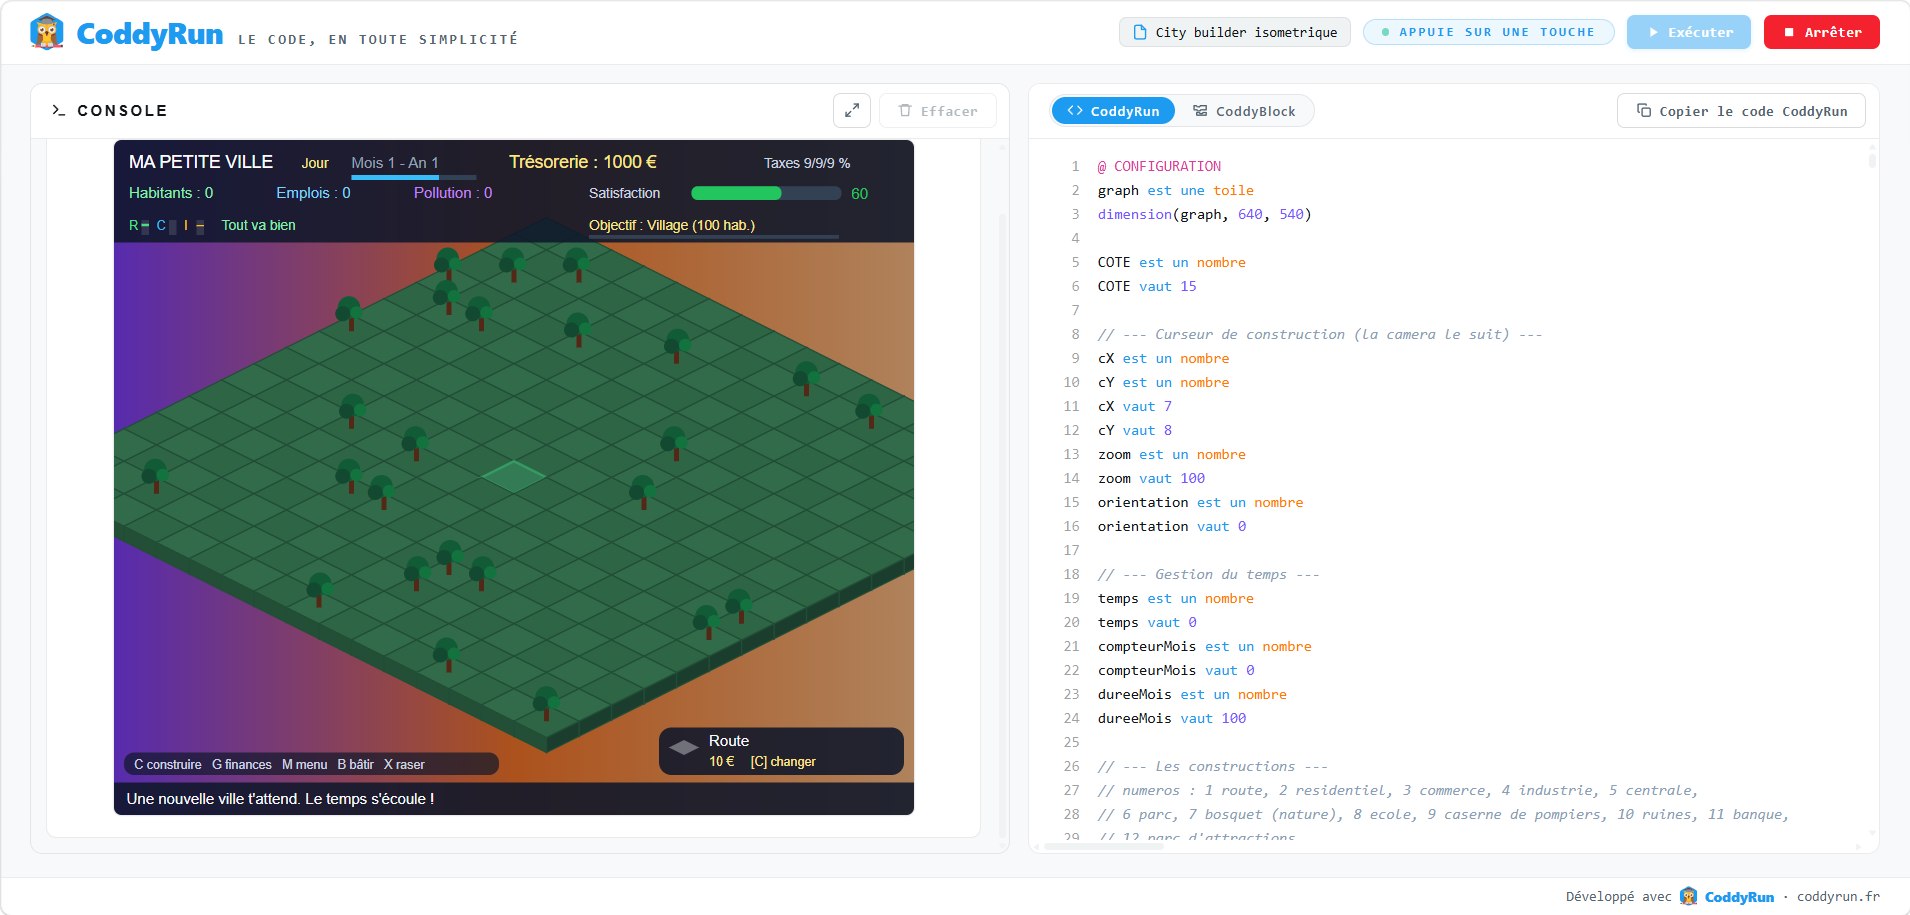
Task: Click the console prompt icon
Action: click(x=59, y=111)
